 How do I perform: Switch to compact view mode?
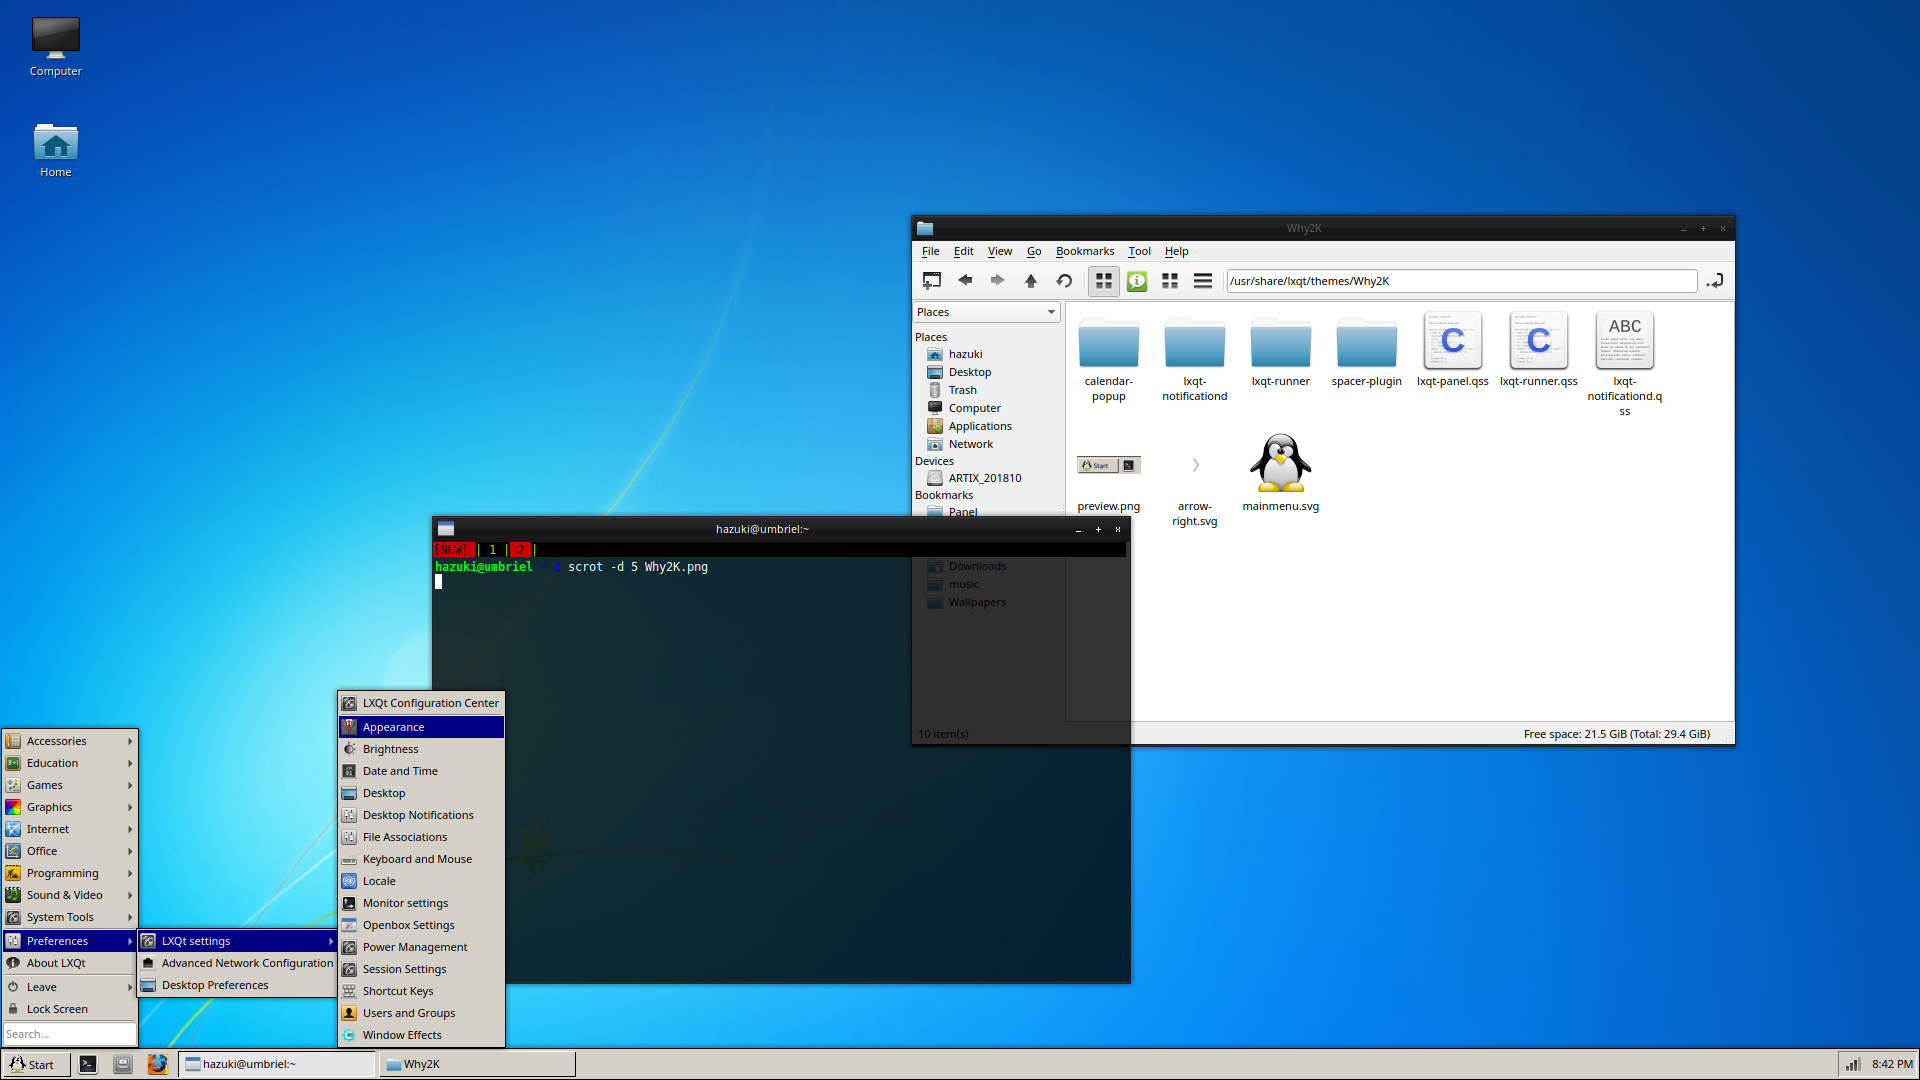[1170, 281]
